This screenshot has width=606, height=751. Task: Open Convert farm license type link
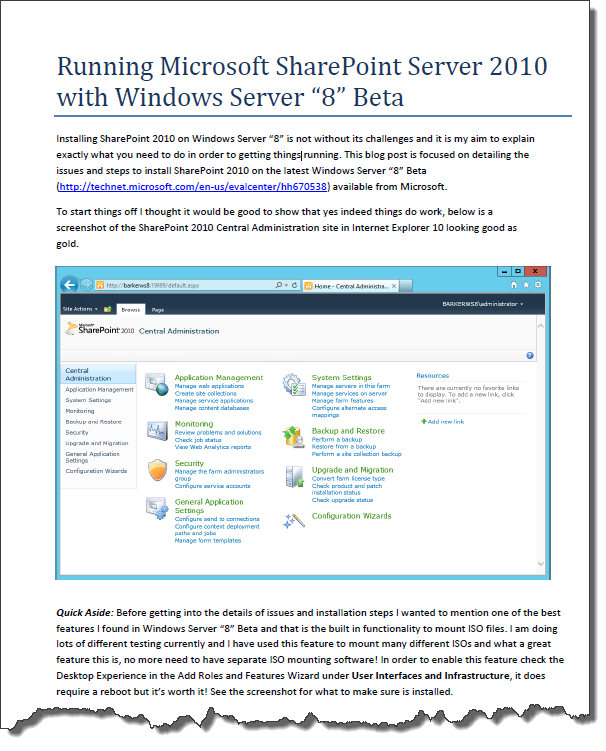coord(348,478)
